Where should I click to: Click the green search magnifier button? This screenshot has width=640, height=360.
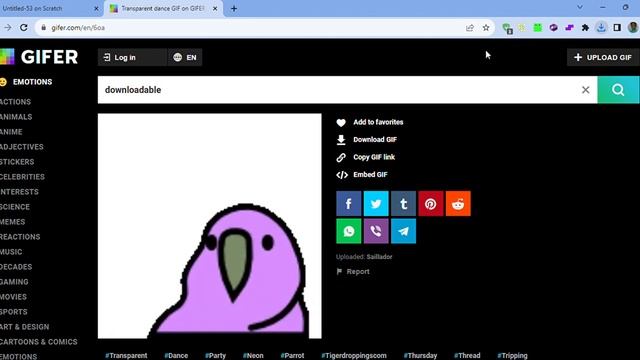(x=618, y=90)
